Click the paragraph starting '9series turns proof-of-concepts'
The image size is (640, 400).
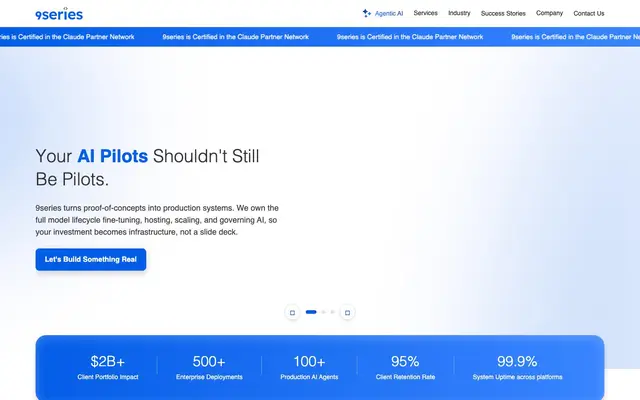tap(157, 220)
